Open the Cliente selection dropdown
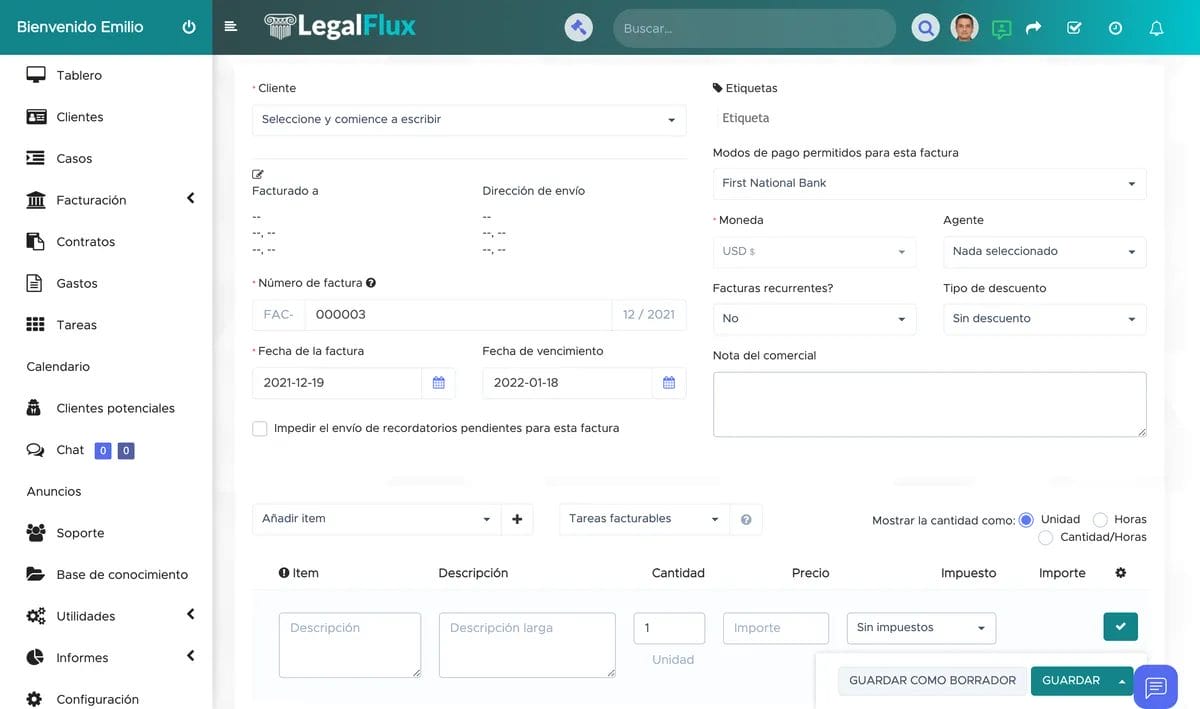 [468, 120]
